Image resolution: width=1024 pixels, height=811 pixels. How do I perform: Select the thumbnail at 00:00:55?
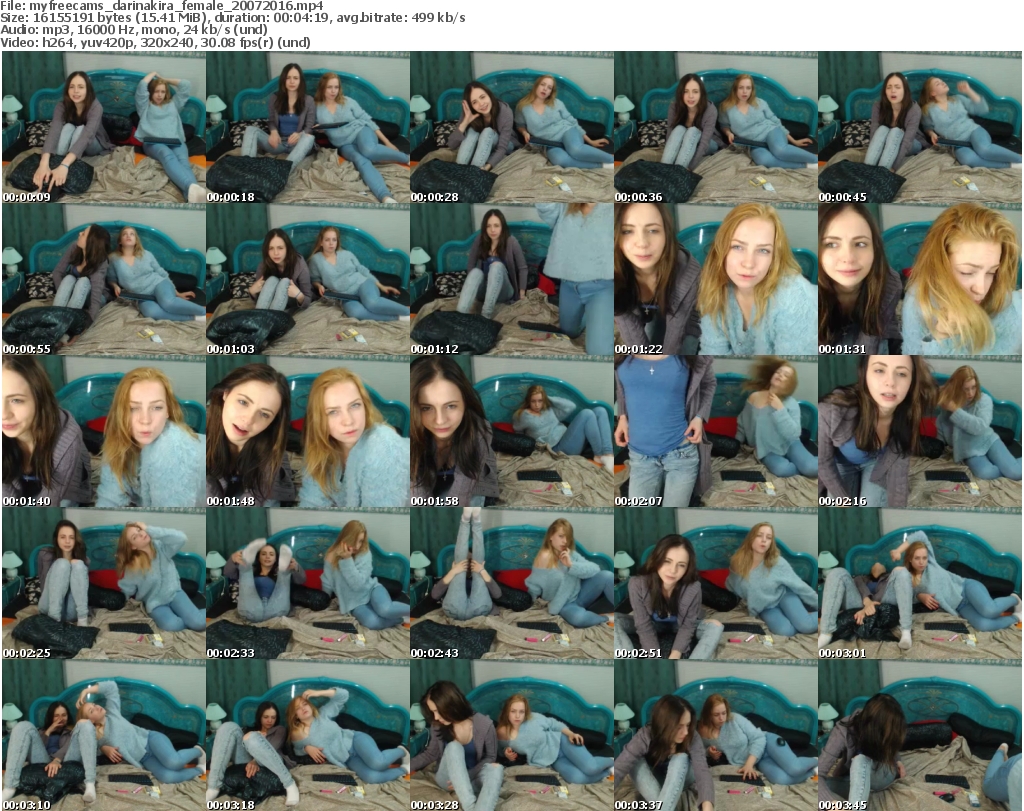click(104, 279)
